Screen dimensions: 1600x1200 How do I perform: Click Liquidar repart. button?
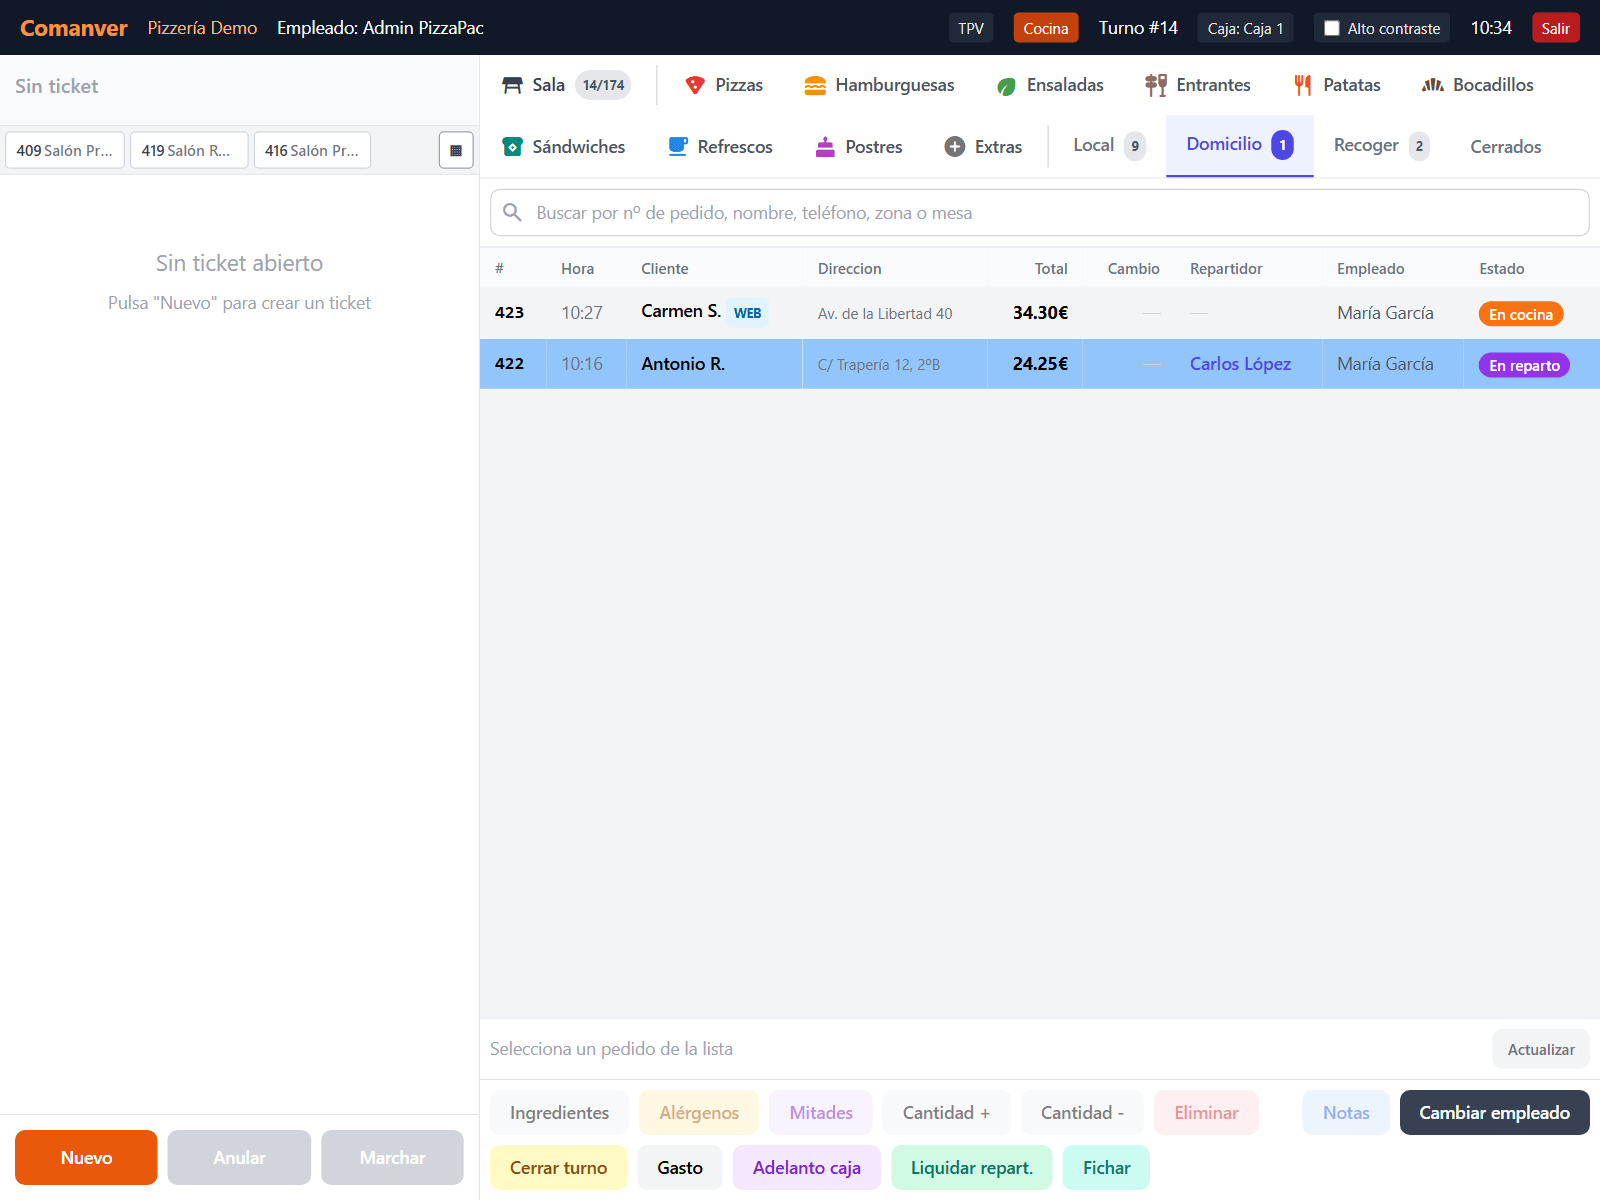971,1168
